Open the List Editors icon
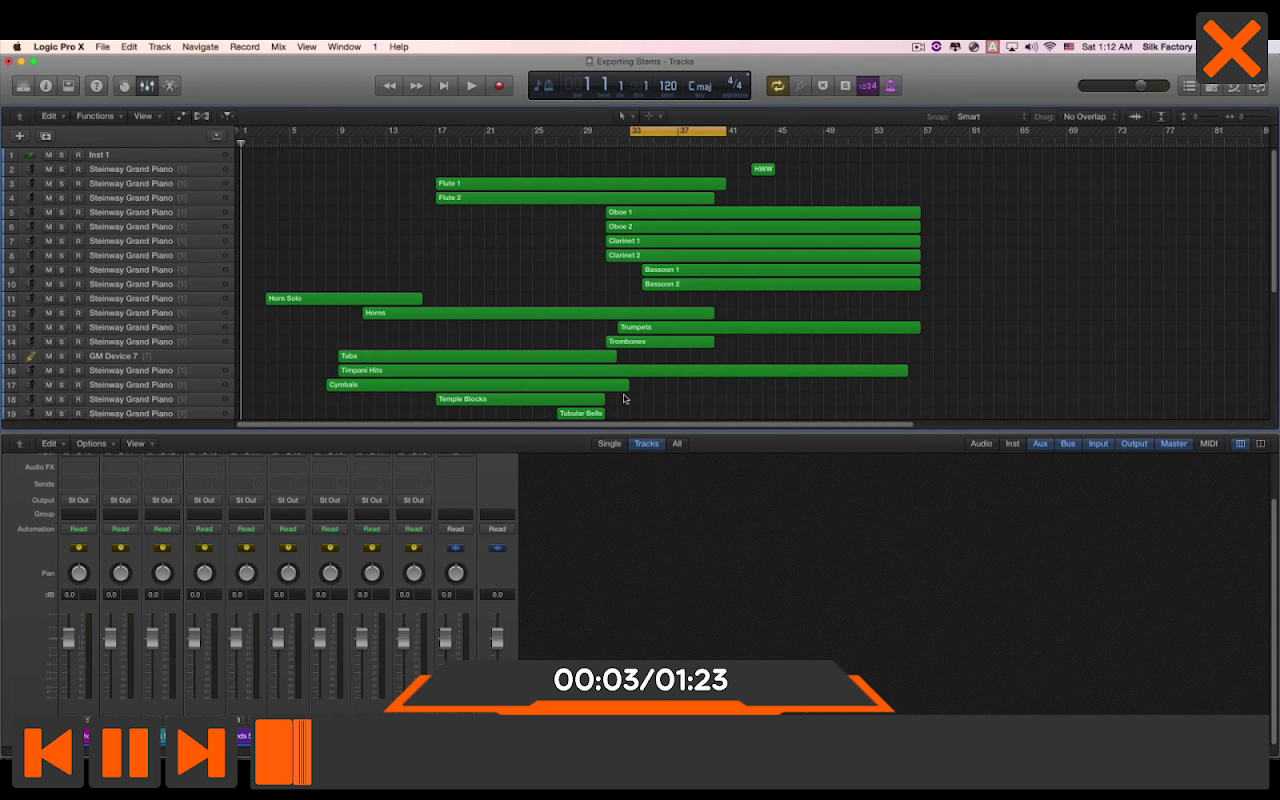1280x800 pixels. (1188, 86)
